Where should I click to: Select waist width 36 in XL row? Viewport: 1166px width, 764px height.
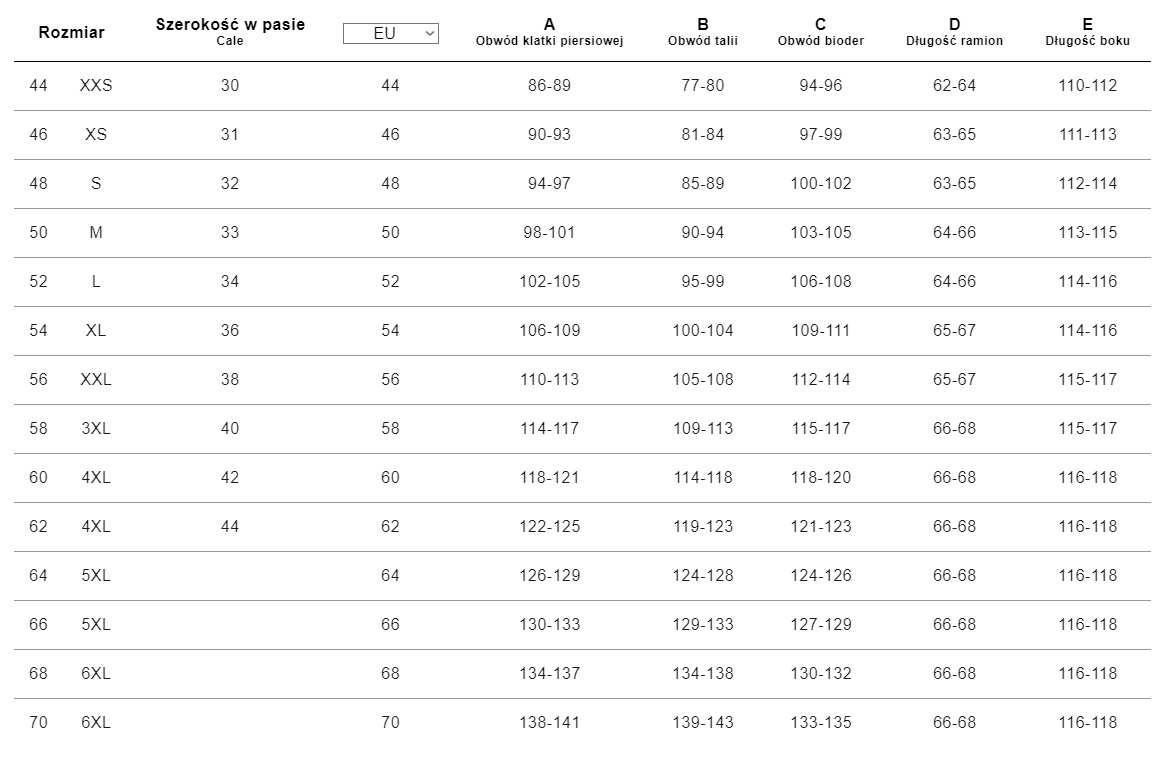coord(230,331)
